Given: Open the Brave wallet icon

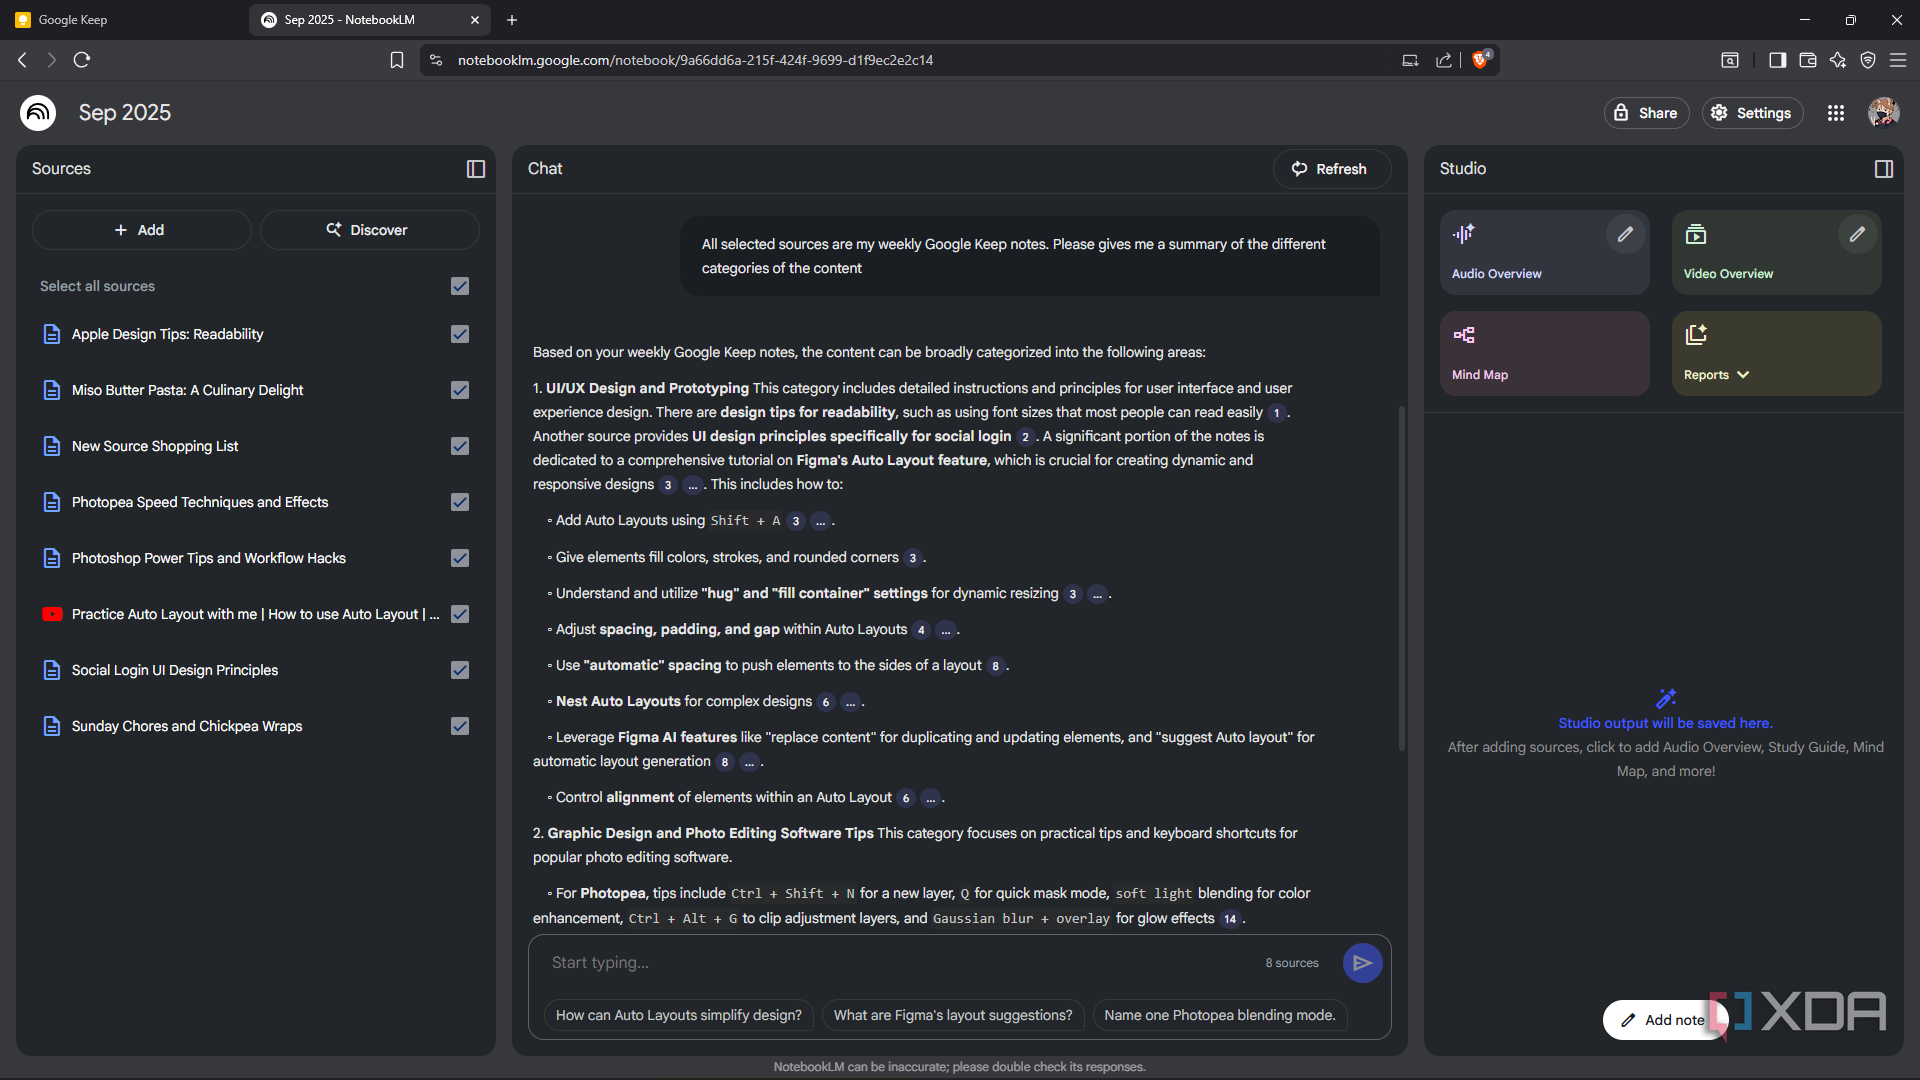Looking at the screenshot, I should click(1807, 60).
